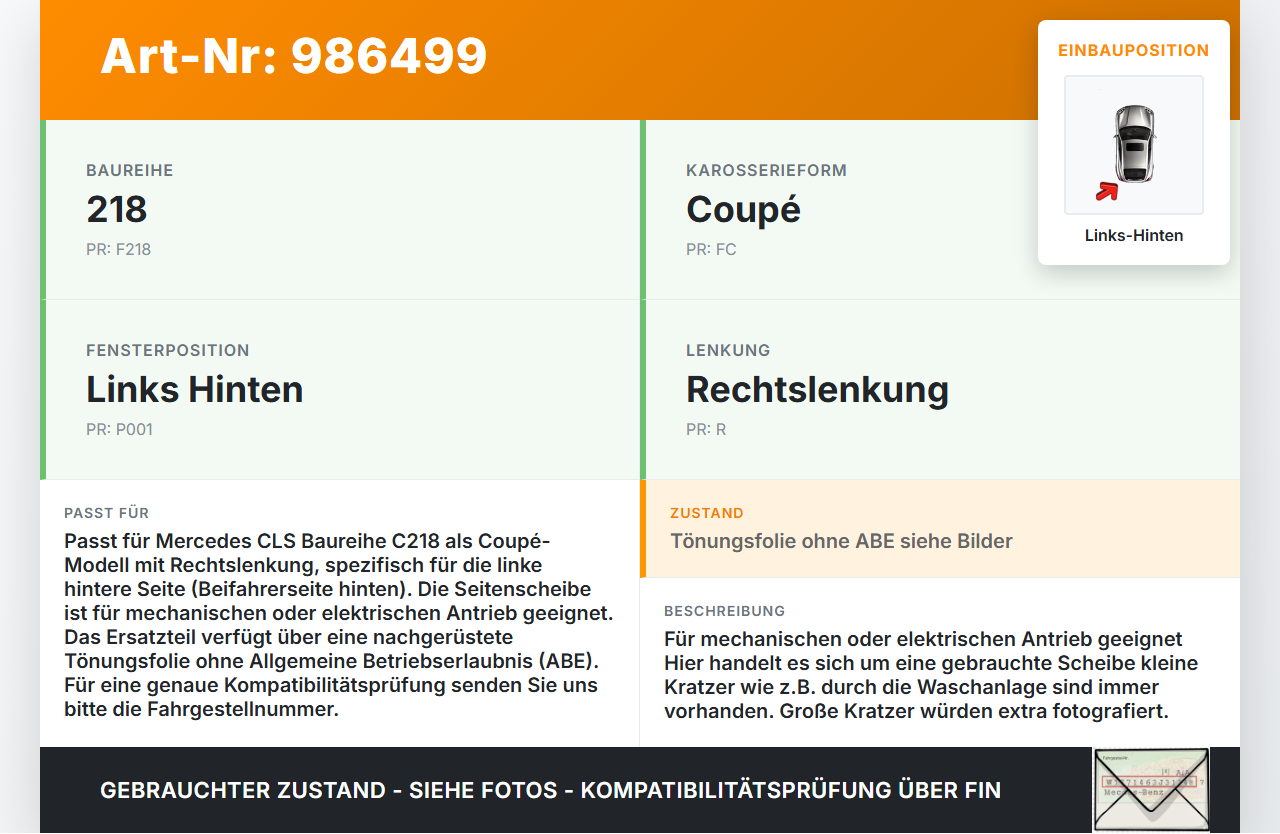Click the PR: R code text
1280x834 pixels.
pyautogui.click(x=706, y=430)
